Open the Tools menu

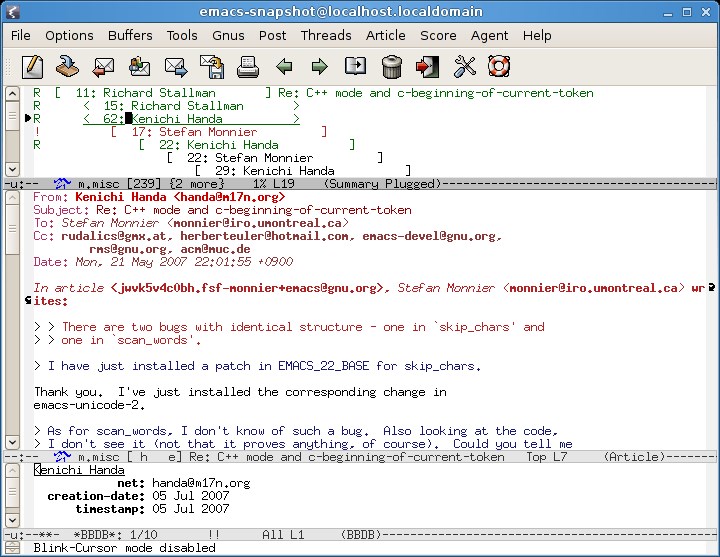(x=182, y=35)
